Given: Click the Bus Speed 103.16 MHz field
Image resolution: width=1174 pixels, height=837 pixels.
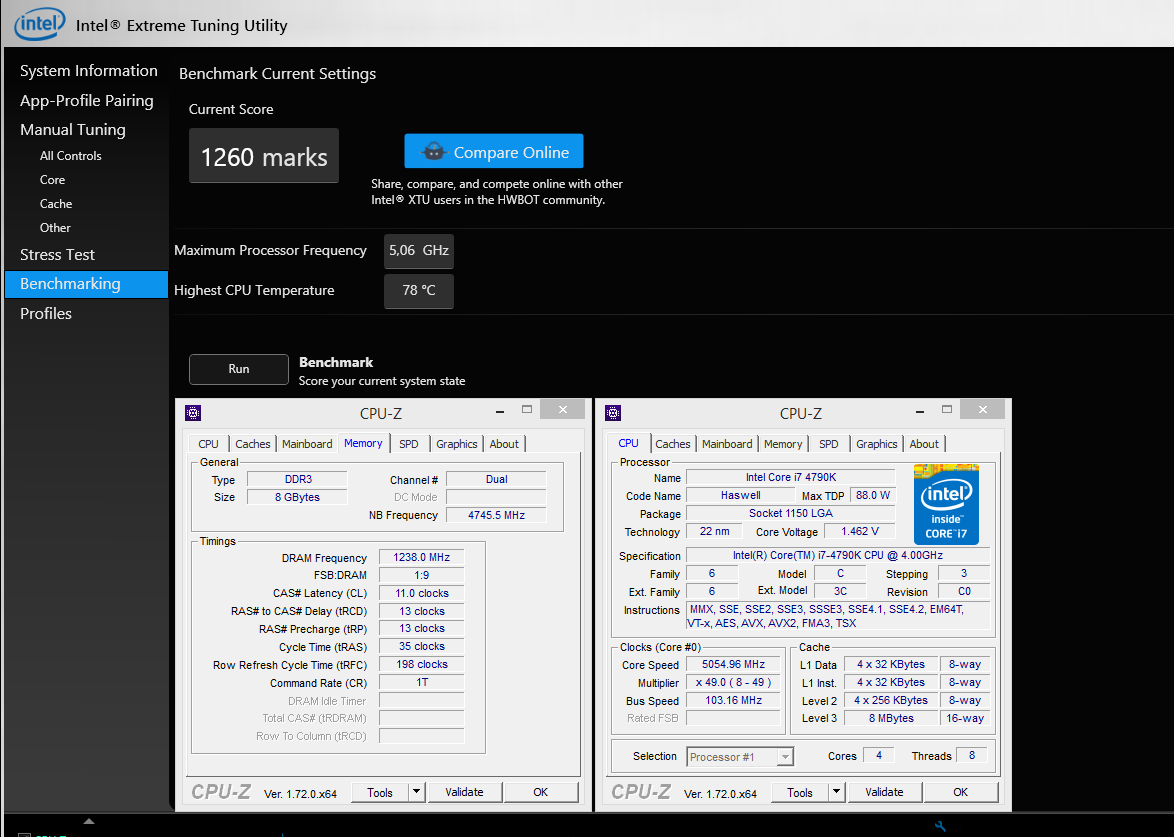Looking at the screenshot, I should pos(733,700).
